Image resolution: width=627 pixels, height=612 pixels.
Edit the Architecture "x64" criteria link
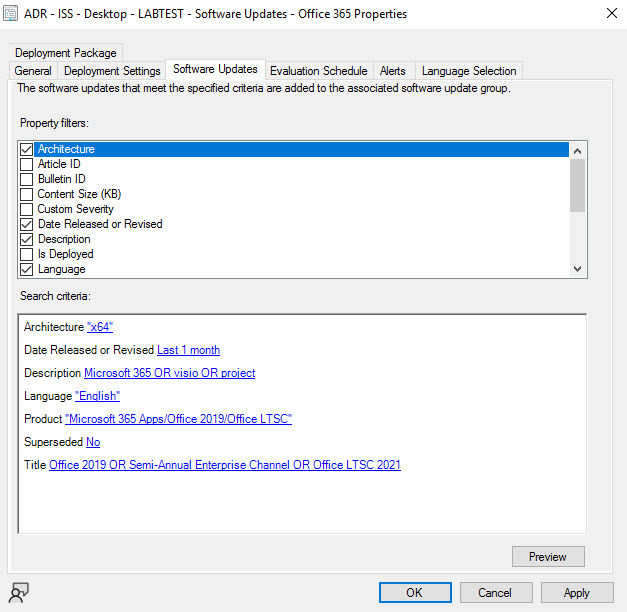[x=100, y=327]
